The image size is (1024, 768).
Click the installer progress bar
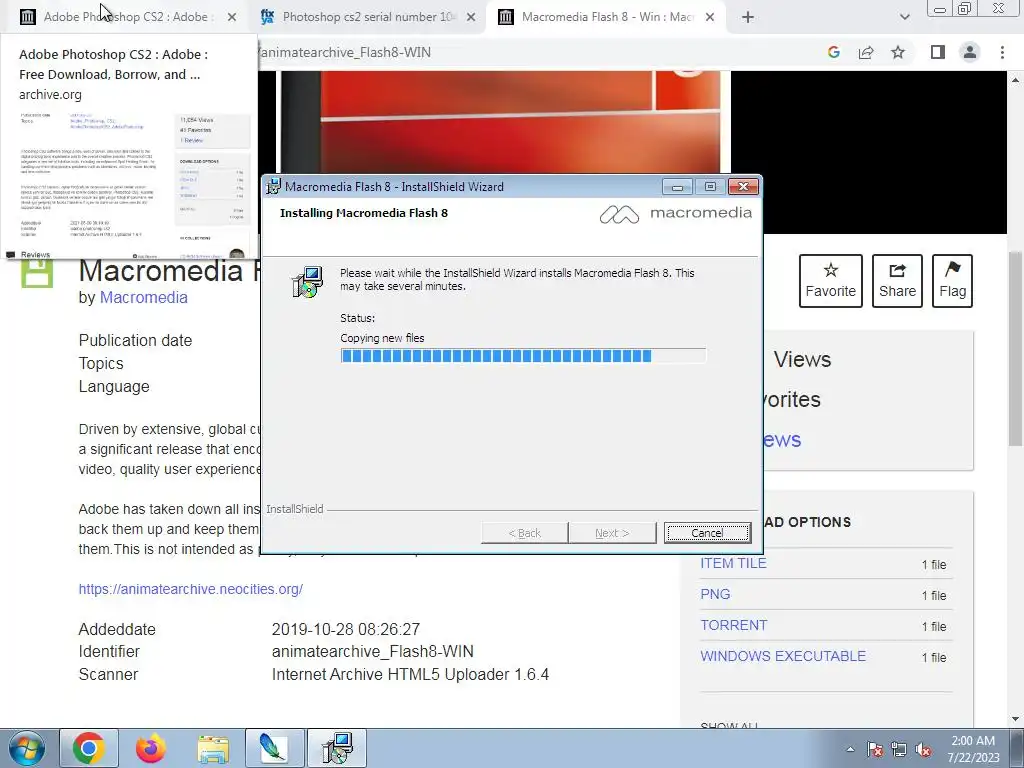[x=523, y=356]
